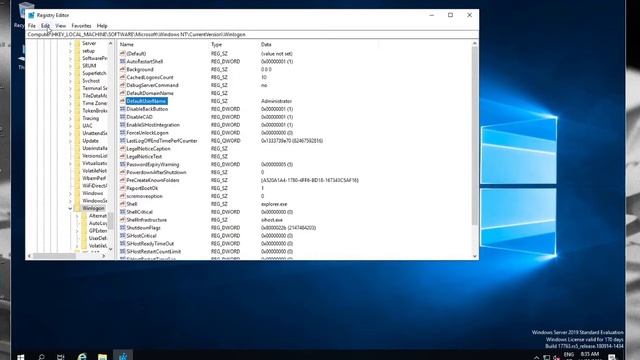Select the Shell string value icon
Viewport: 640px width, 360px height.
pyautogui.click(x=122, y=204)
